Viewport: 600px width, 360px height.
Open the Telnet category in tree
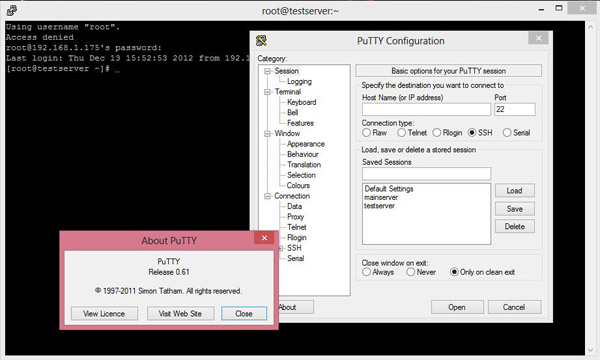[297, 227]
